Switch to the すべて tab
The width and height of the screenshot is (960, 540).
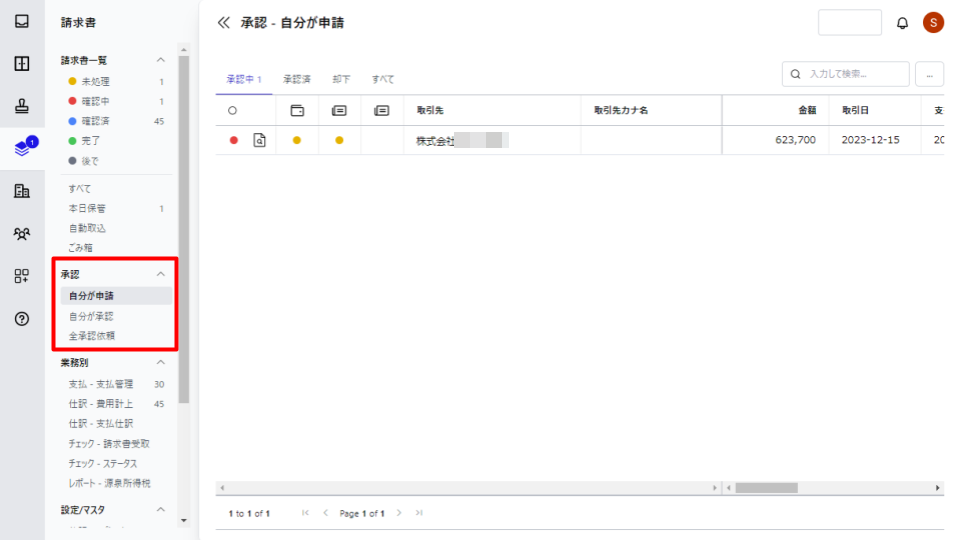[383, 80]
